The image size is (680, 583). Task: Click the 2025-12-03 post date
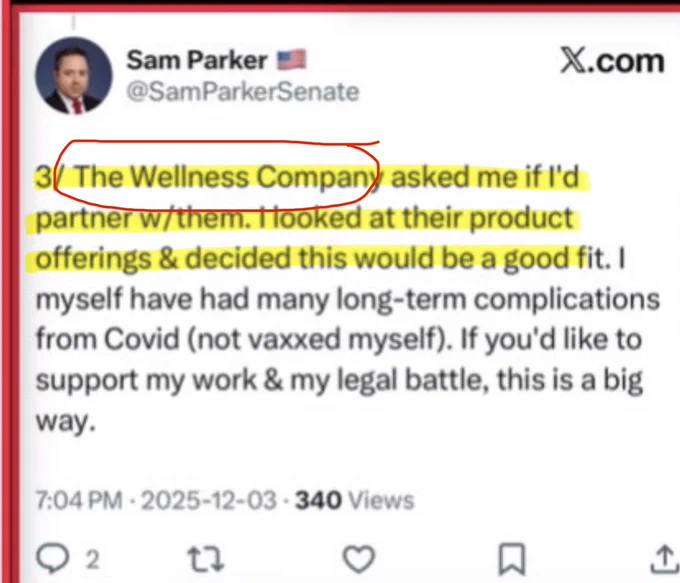click(x=209, y=500)
